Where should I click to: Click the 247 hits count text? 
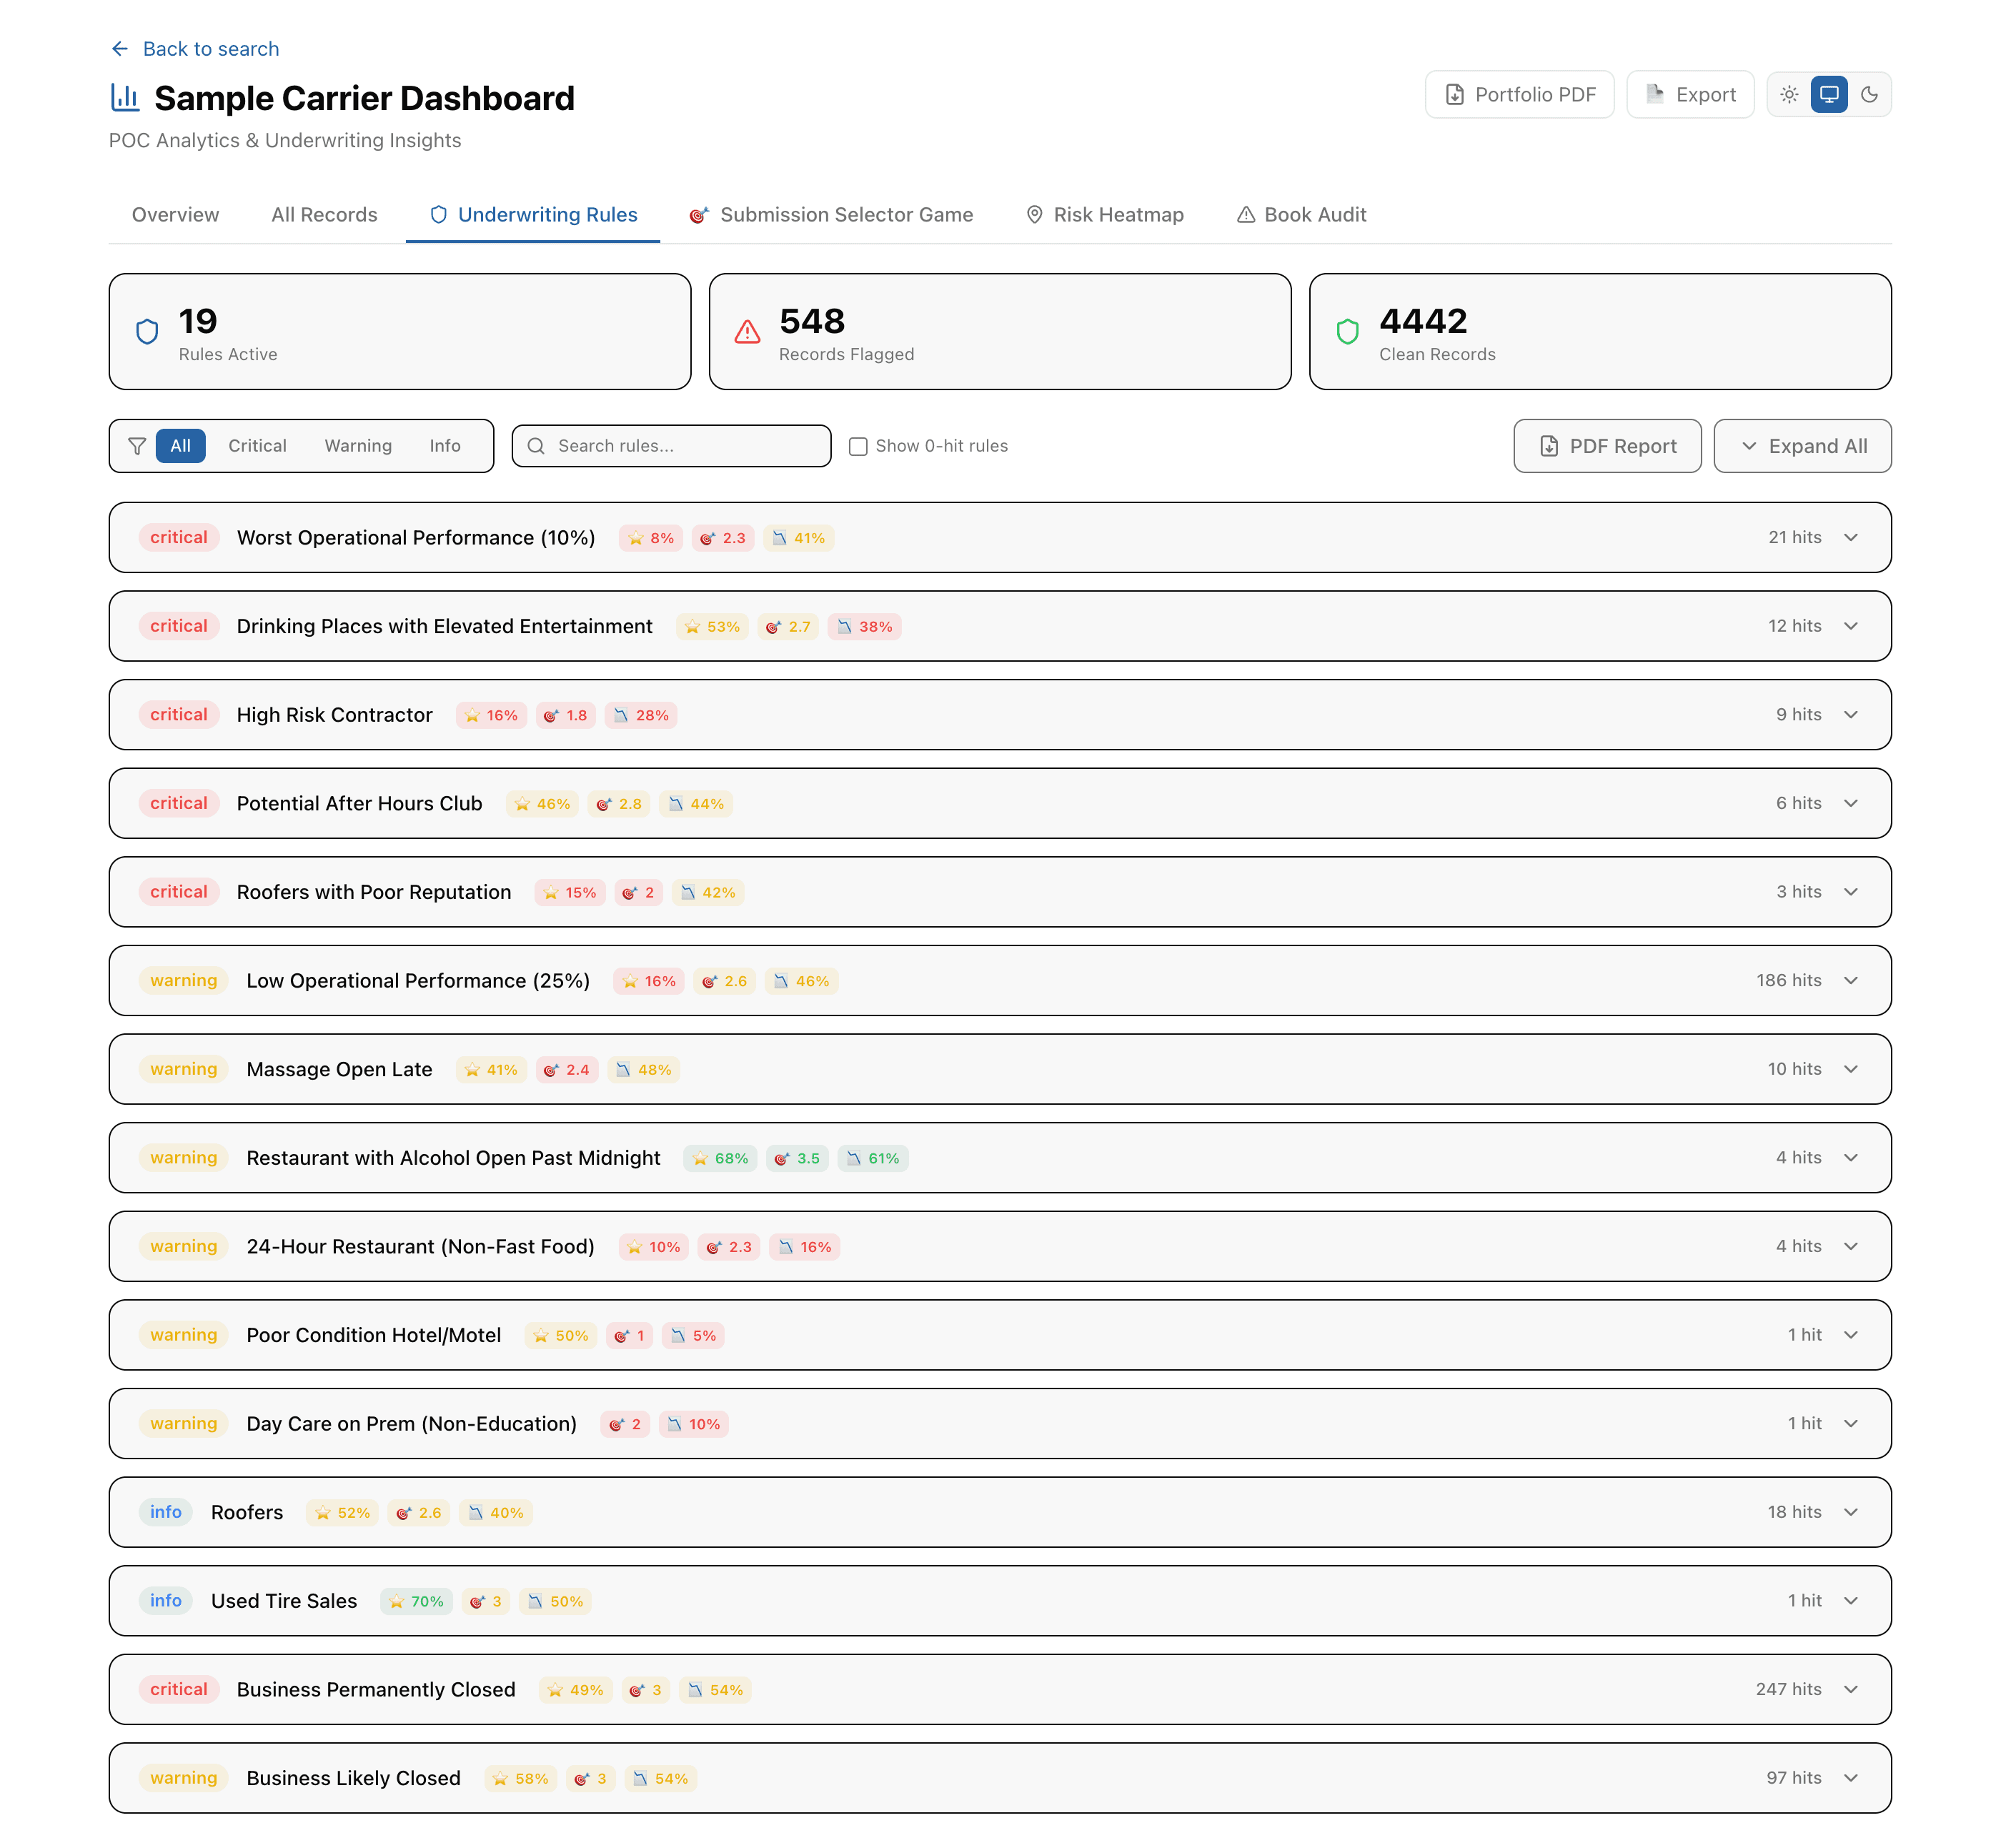pyautogui.click(x=1788, y=1690)
